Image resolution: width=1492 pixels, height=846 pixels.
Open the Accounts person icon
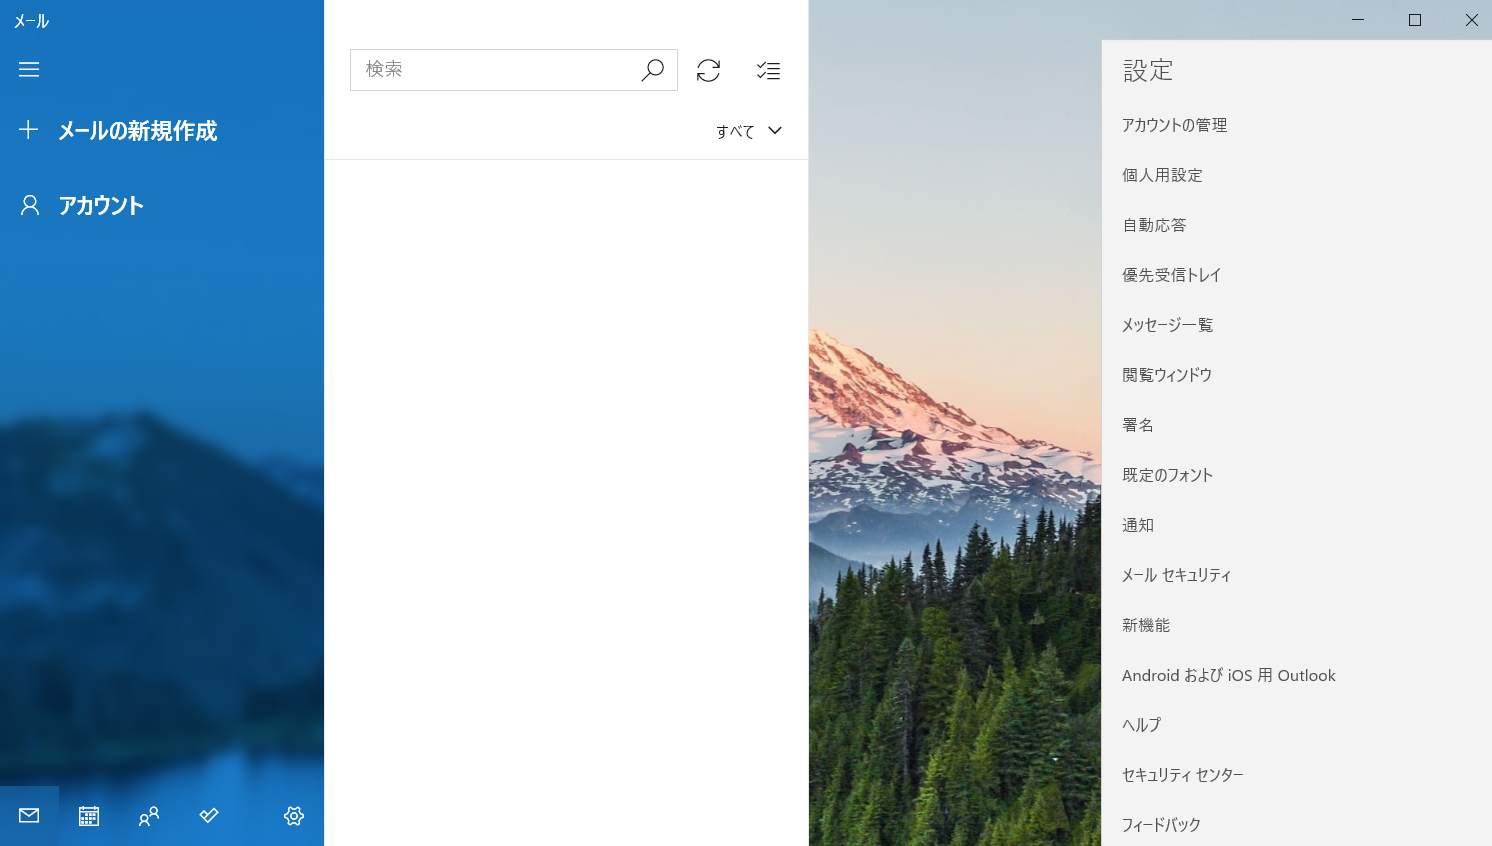pyautogui.click(x=30, y=205)
